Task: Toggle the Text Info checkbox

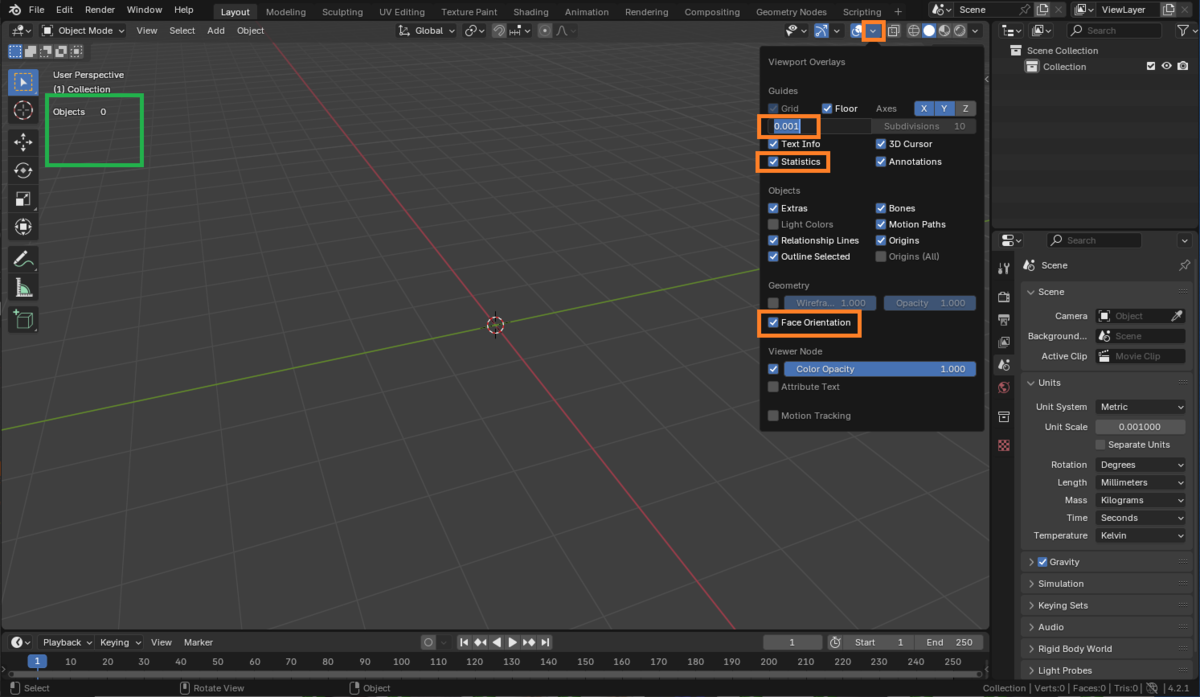Action: click(x=773, y=144)
